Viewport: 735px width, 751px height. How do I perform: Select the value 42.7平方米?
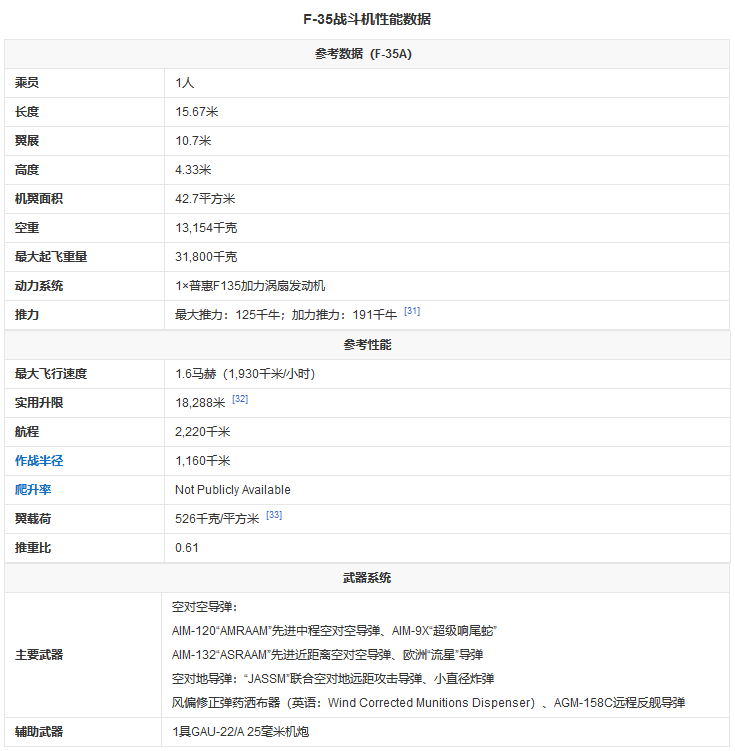pos(205,199)
